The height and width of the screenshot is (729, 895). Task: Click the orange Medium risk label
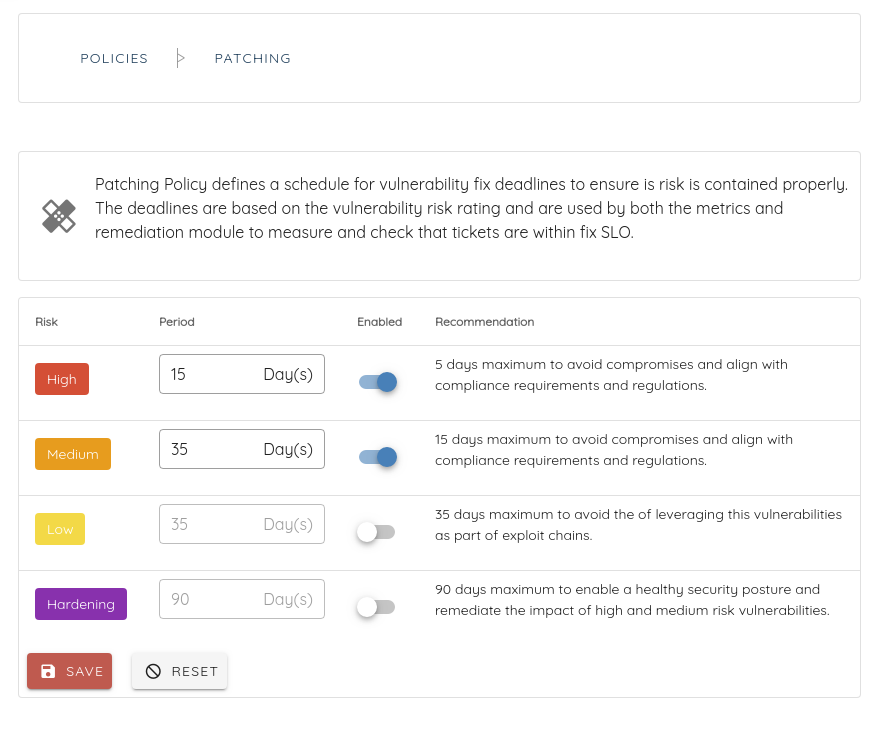[x=73, y=454]
